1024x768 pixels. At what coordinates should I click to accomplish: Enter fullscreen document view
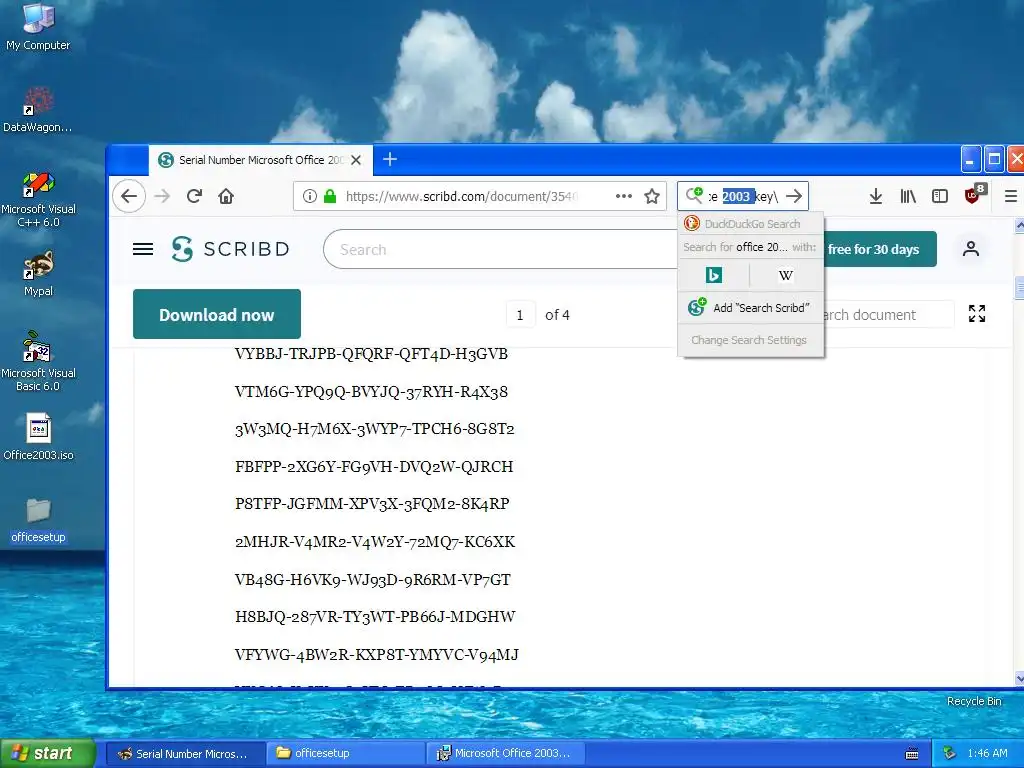(977, 314)
